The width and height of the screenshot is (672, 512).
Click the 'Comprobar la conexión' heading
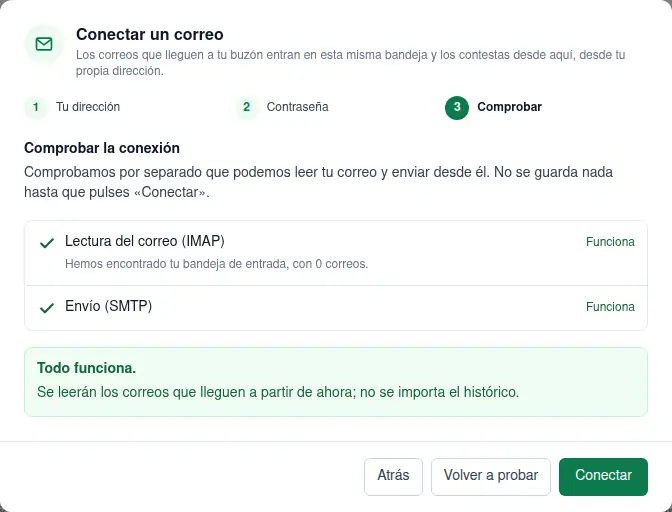click(x=102, y=148)
